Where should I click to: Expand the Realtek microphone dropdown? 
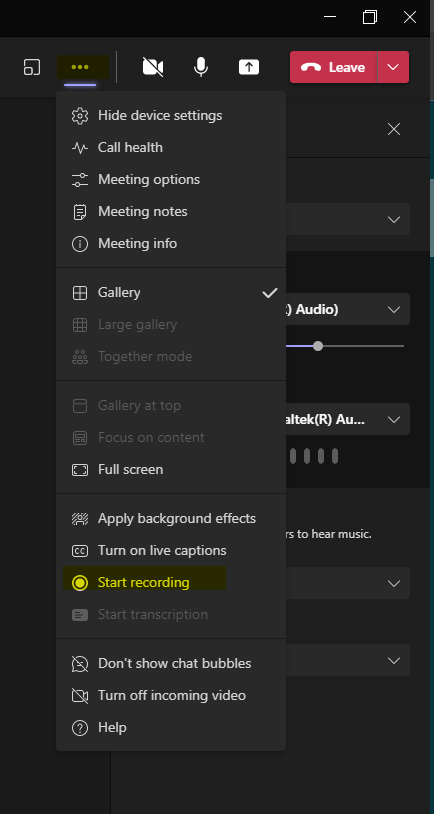[394, 419]
